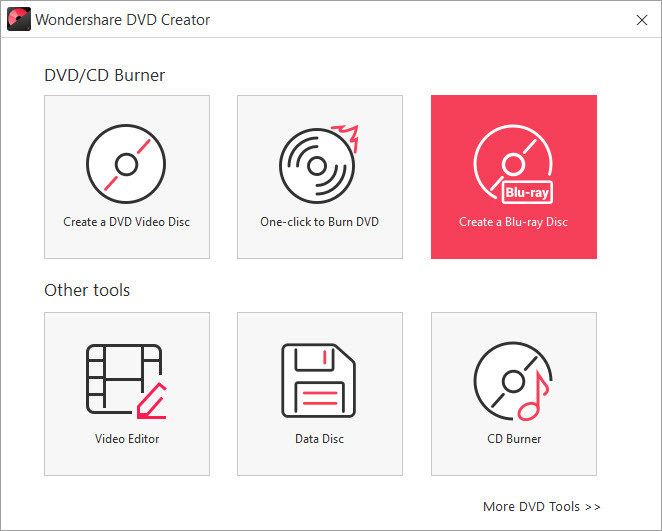Select the 'Create a Blu-ray Disc' text
Image resolution: width=662 pixels, height=531 pixels.
click(x=513, y=222)
